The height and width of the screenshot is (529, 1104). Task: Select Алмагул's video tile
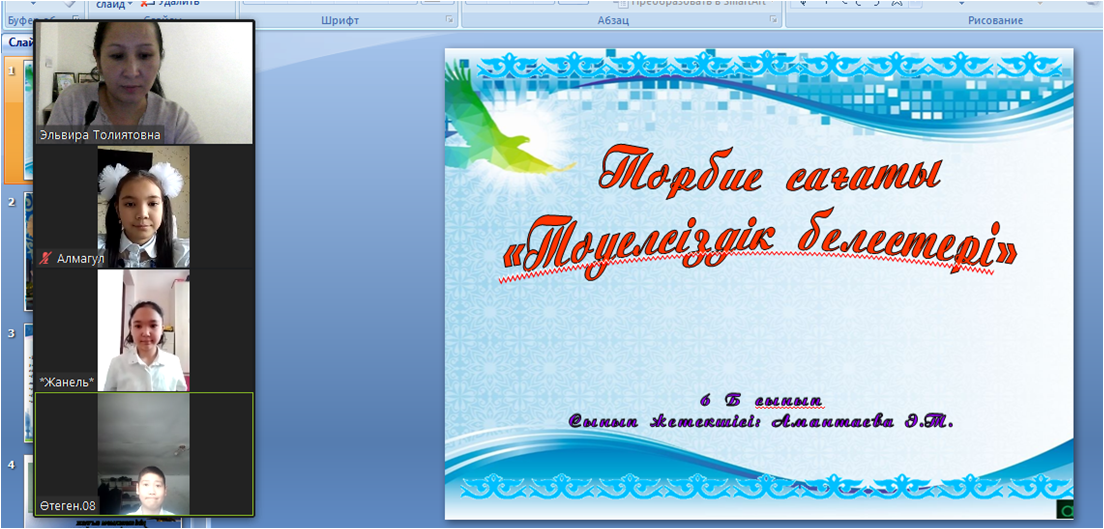pyautogui.click(x=143, y=207)
